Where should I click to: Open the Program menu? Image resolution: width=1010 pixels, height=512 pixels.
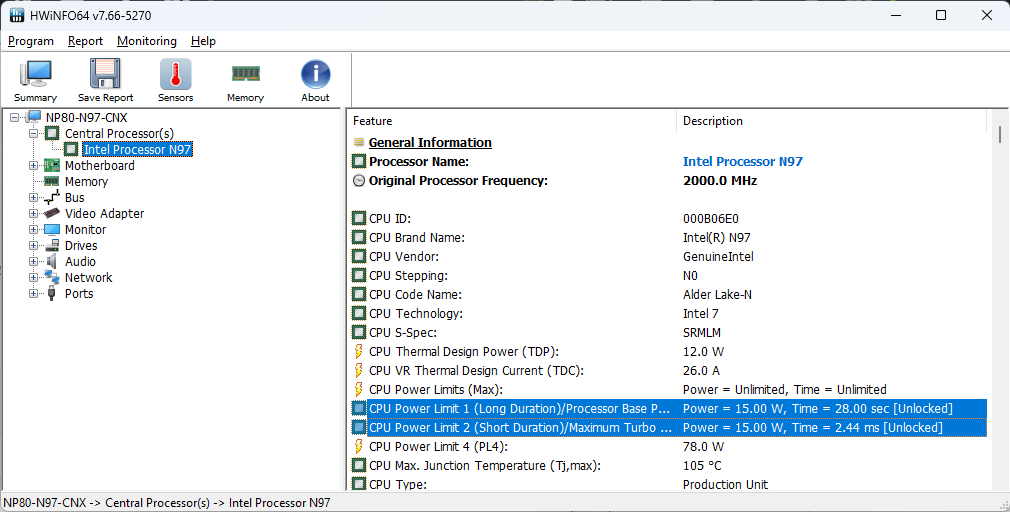point(31,41)
